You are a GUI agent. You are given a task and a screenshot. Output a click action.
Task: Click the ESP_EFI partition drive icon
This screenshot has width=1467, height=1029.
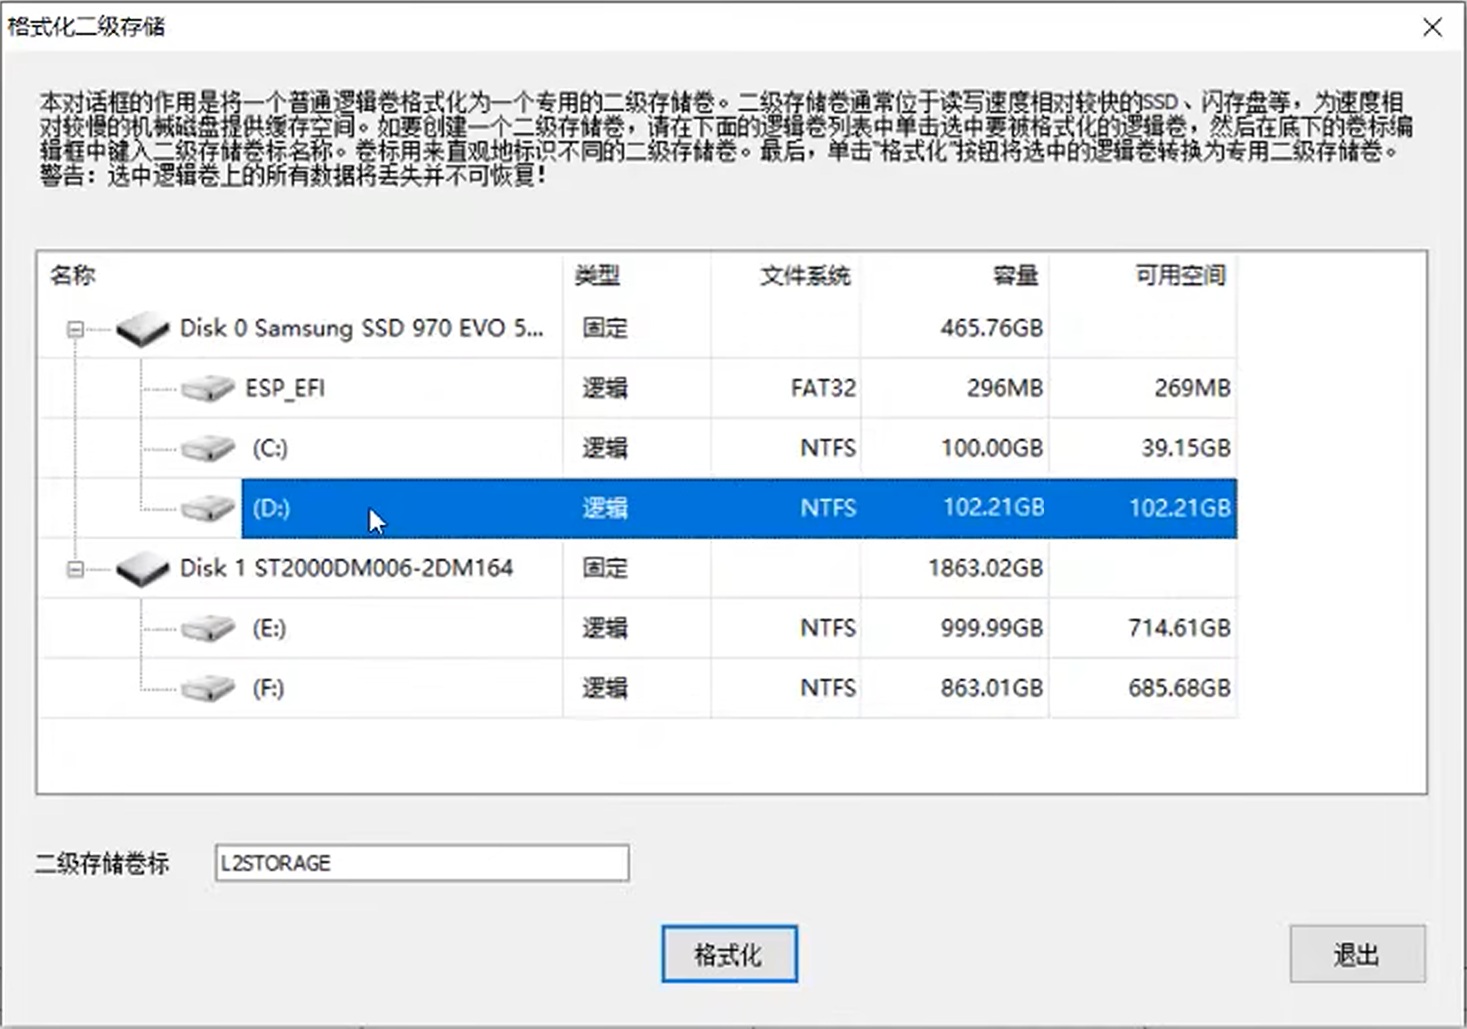click(x=208, y=389)
